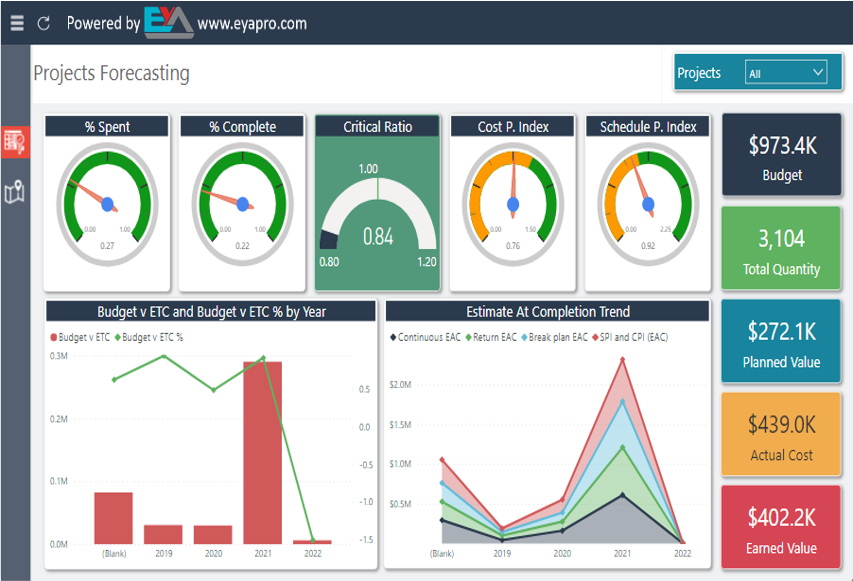Select the Schedule P. Index gauge
The height and width of the screenshot is (581, 853).
(648, 204)
